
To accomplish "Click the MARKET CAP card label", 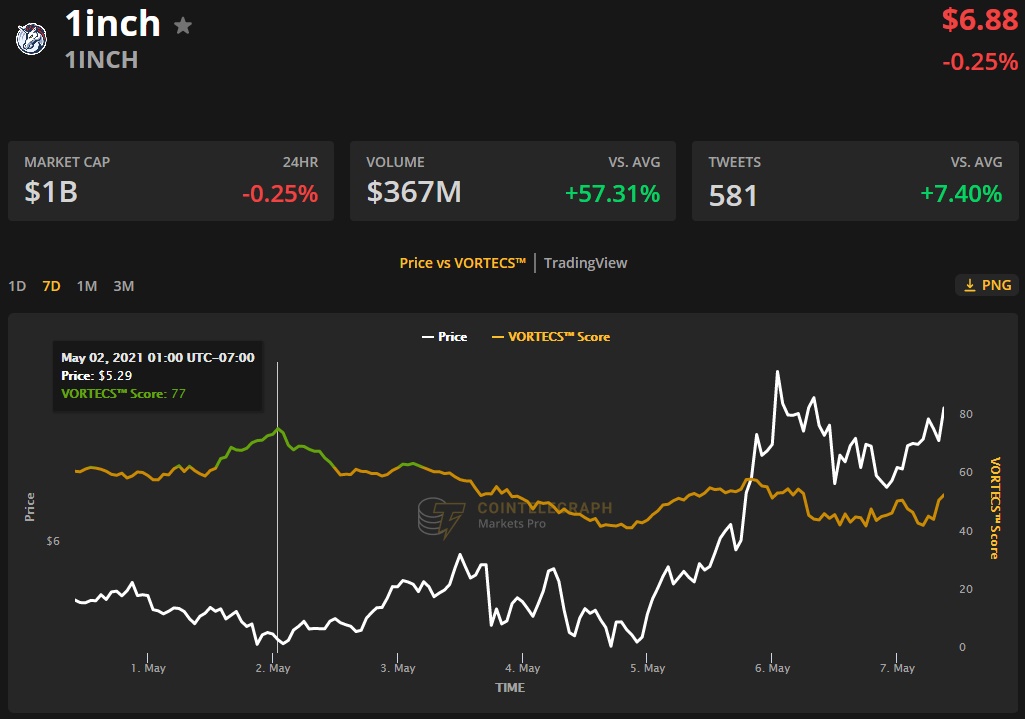I will 67,162.
